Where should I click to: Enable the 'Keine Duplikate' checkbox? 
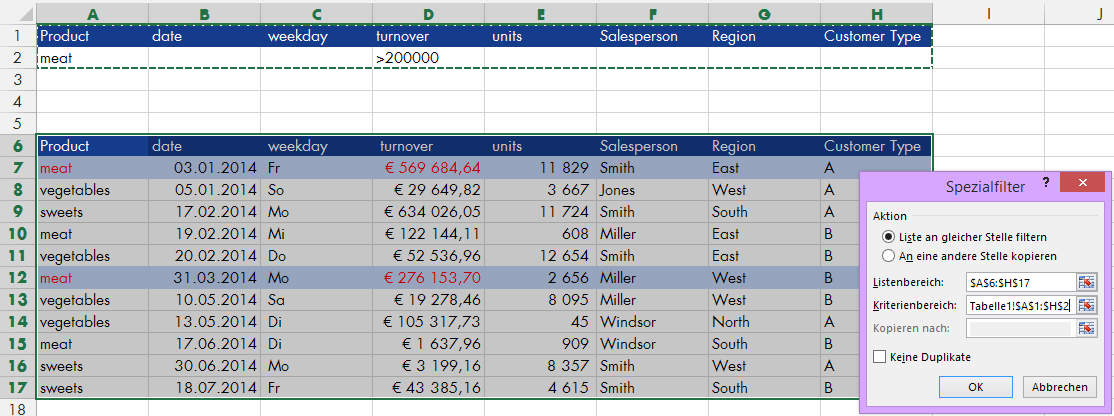(880, 356)
